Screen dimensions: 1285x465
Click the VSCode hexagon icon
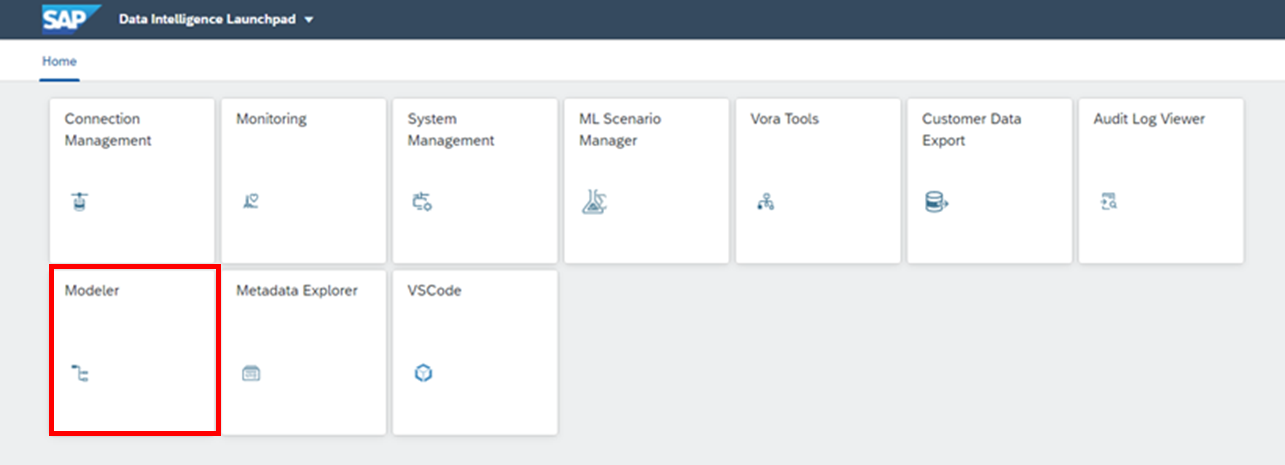[x=423, y=373]
